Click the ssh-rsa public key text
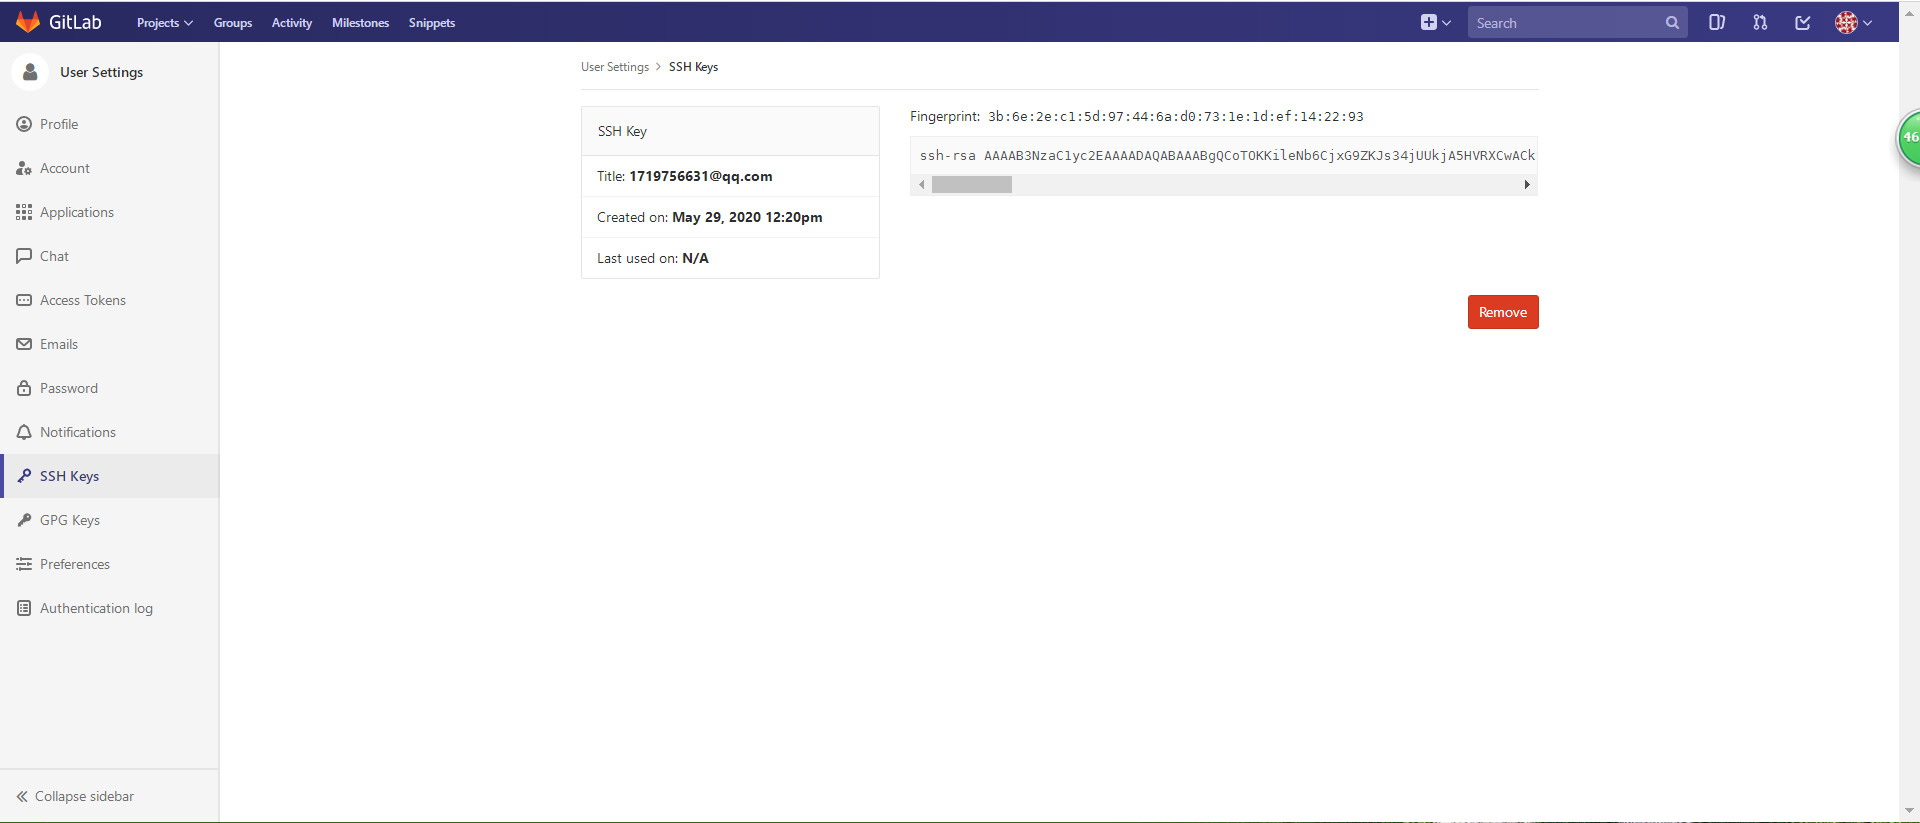 click(1227, 156)
